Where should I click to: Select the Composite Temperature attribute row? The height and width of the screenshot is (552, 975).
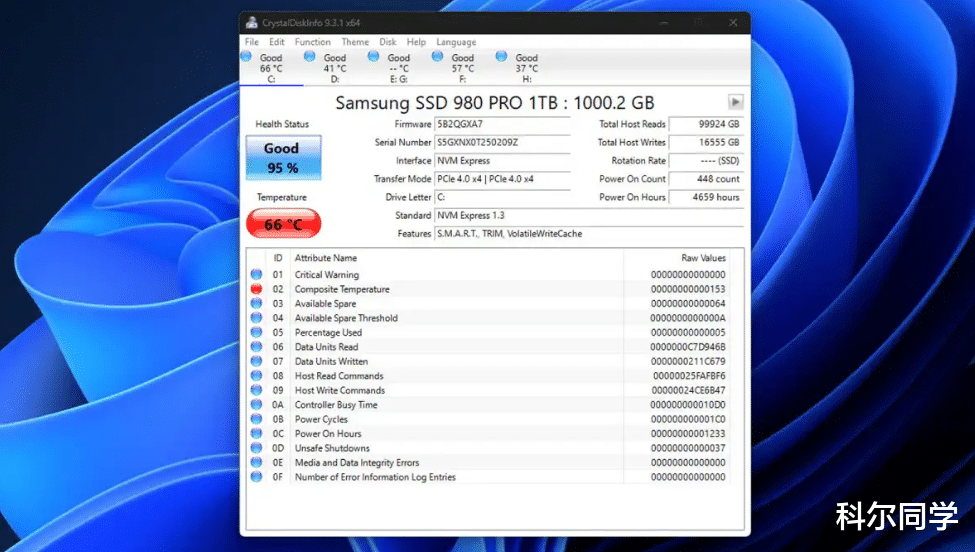pyautogui.click(x=488, y=289)
